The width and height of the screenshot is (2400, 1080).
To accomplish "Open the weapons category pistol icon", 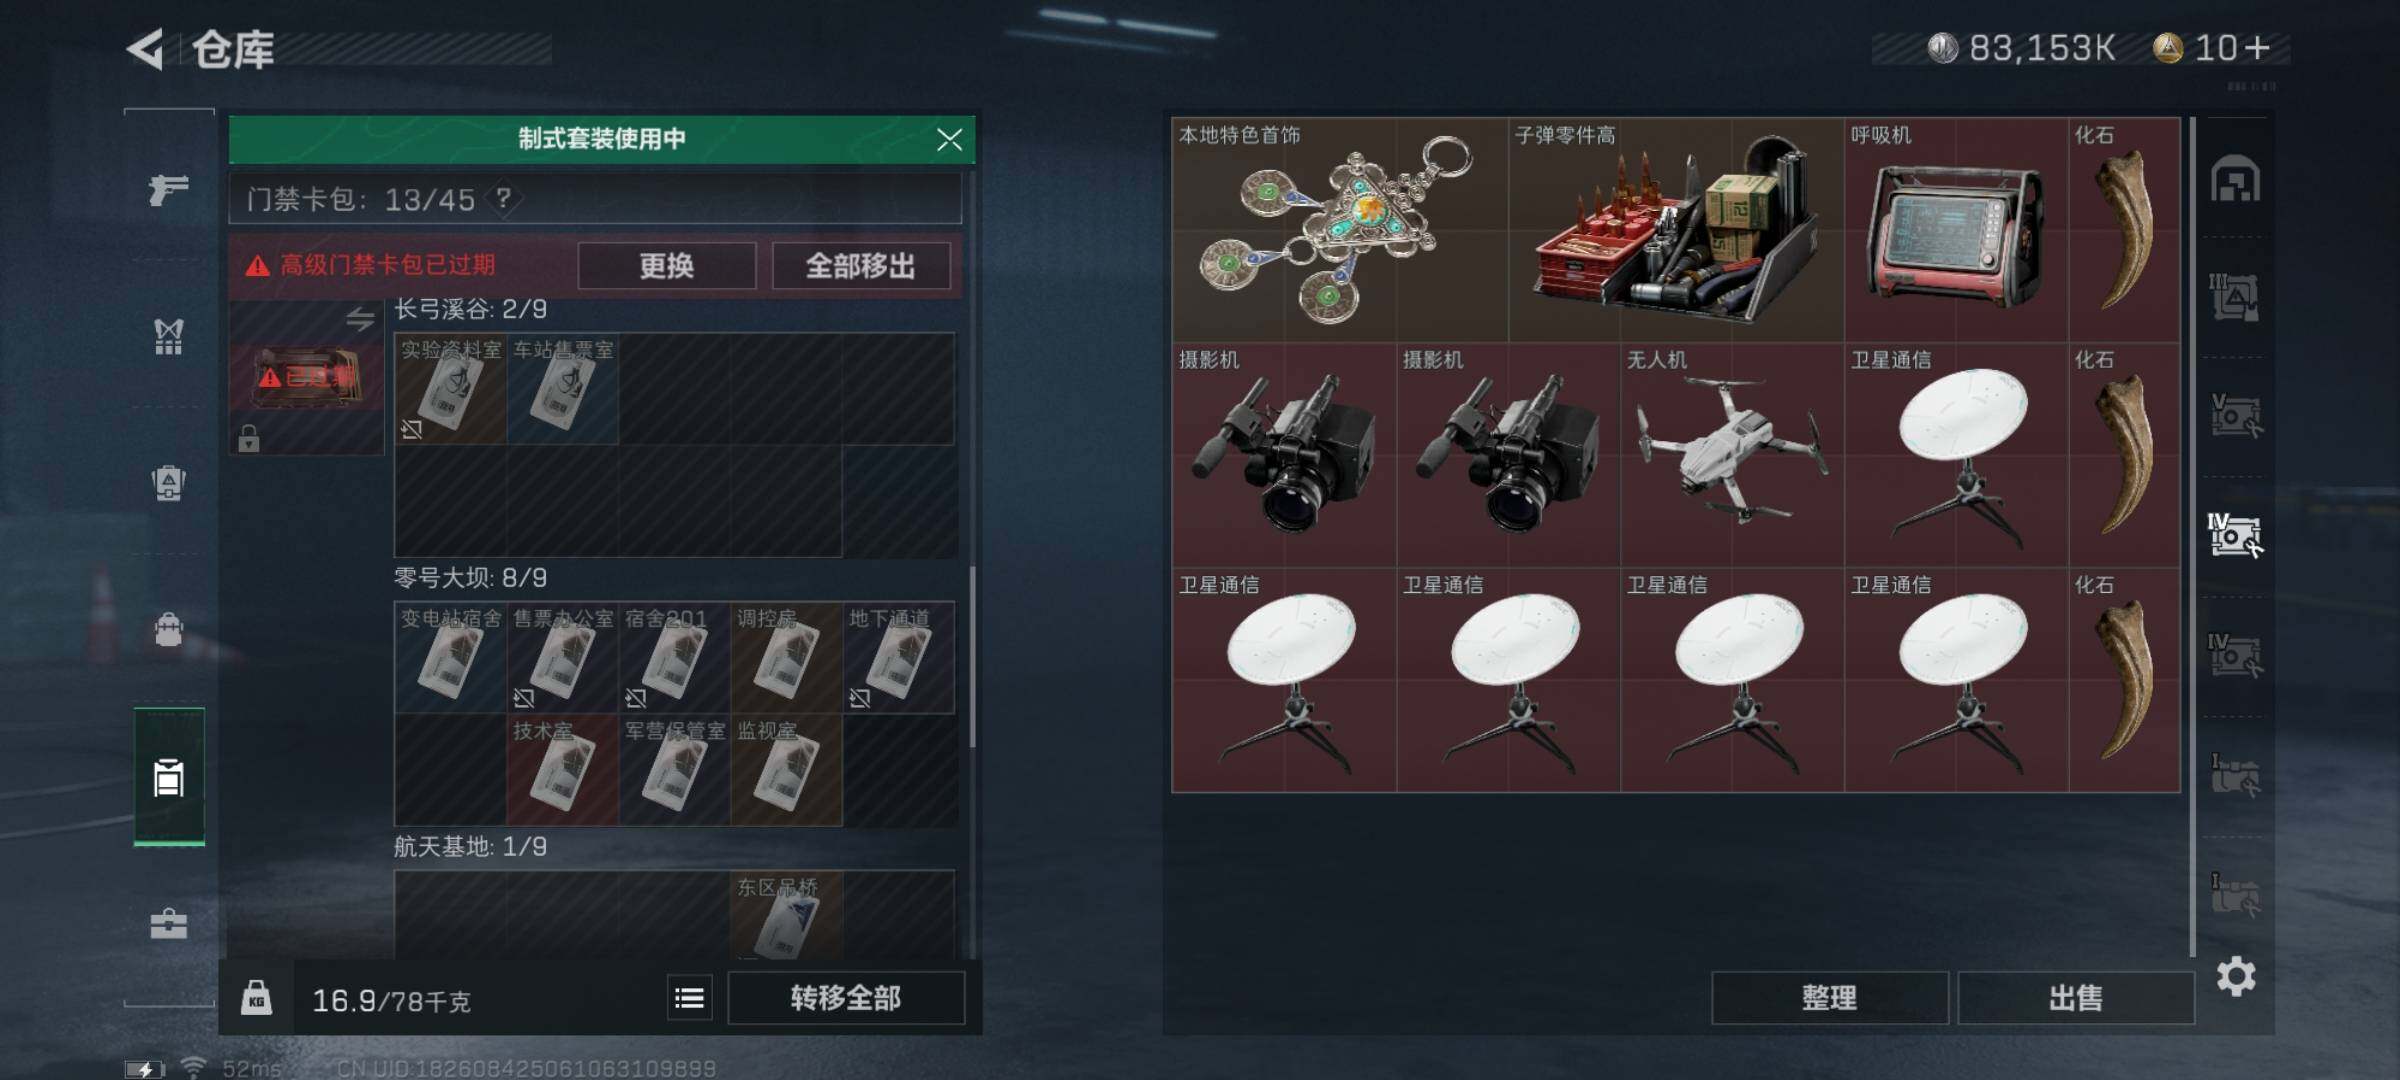I will (168, 188).
